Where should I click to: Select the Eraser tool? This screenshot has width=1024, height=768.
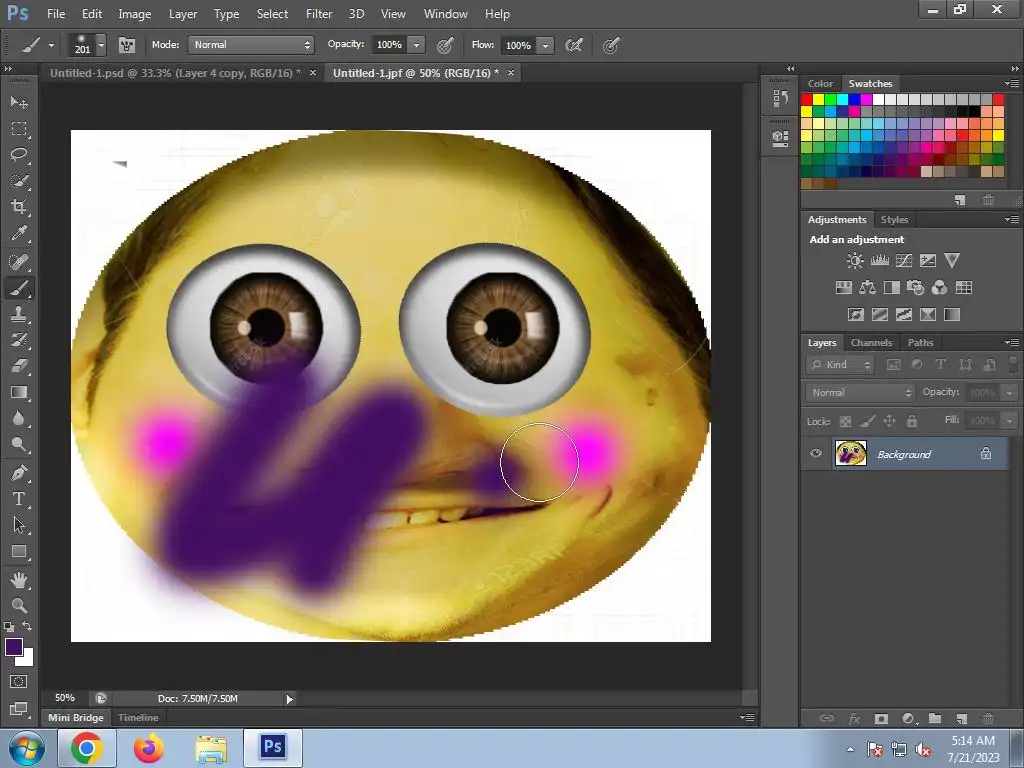tap(19, 366)
